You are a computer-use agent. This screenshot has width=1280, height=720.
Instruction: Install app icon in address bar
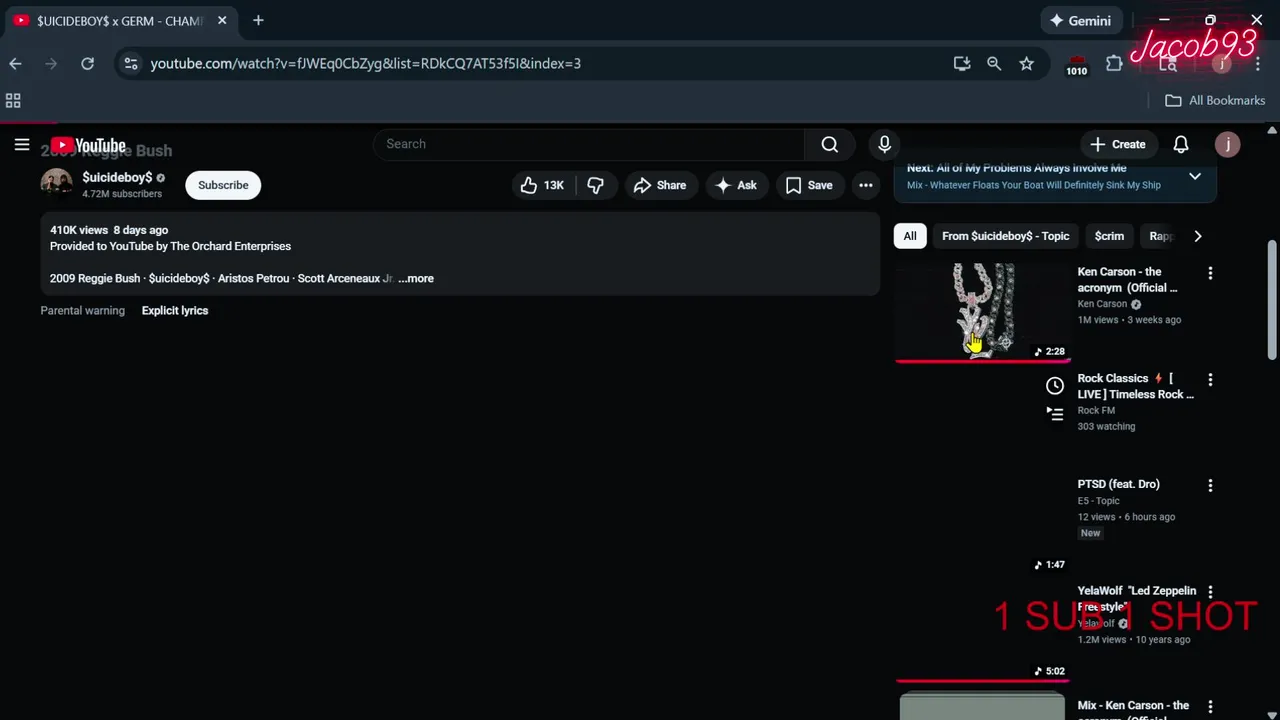[962, 63]
